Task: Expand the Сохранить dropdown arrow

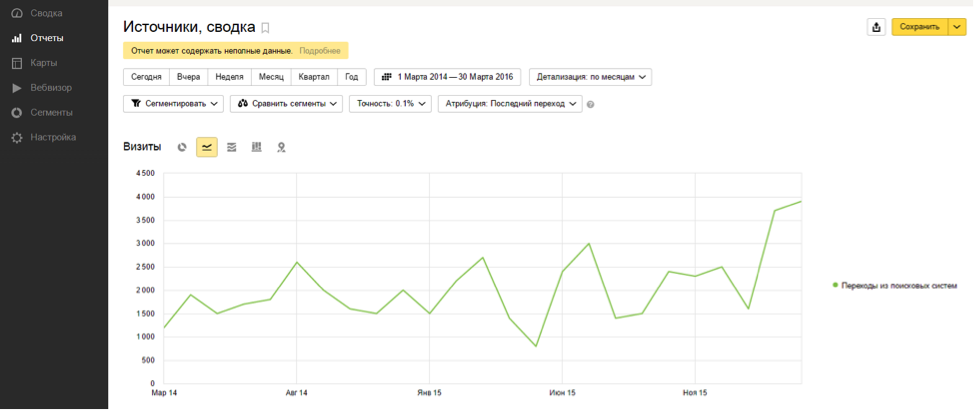Action: pos(957,27)
